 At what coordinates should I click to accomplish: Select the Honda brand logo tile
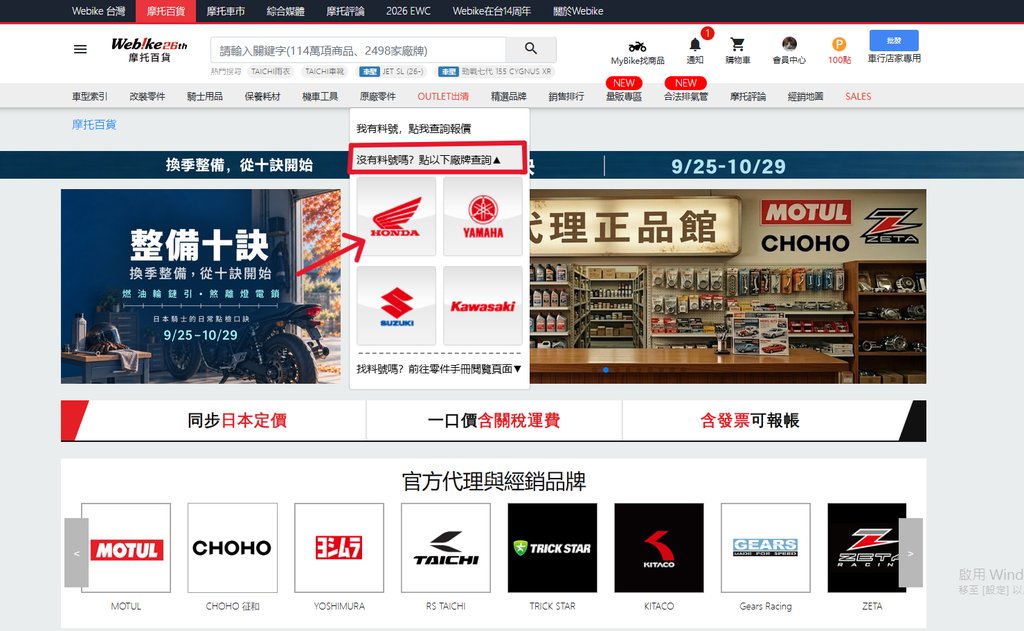click(x=396, y=216)
